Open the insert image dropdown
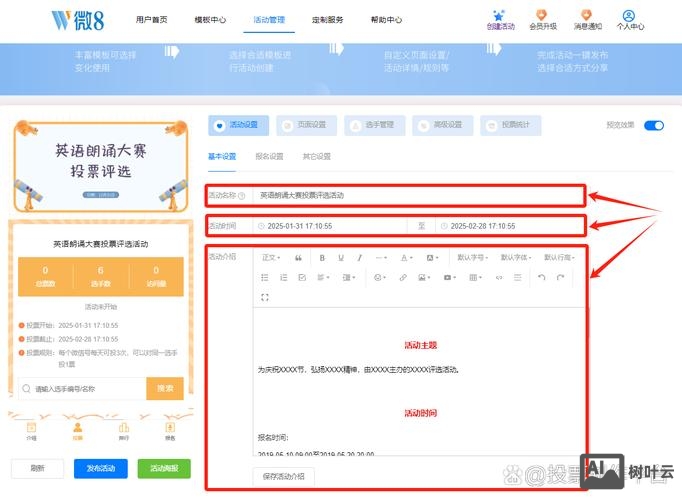This screenshot has height=500, width=682. click(424, 277)
